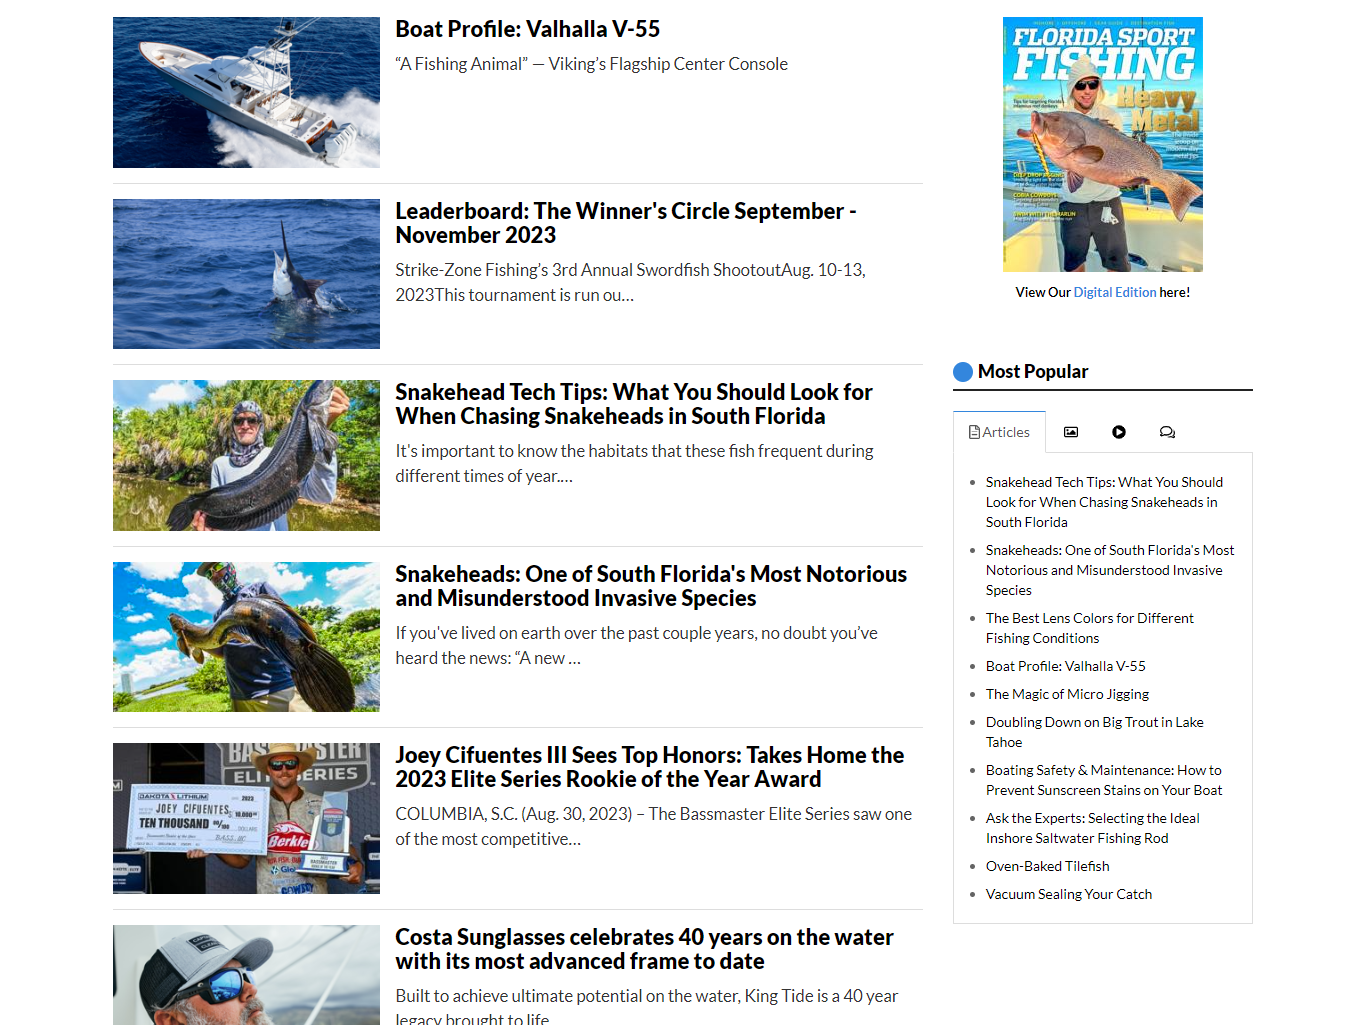Click the blue circle beside Most Popular
Image resolution: width=1366 pixels, height=1025 pixels.
963,372
